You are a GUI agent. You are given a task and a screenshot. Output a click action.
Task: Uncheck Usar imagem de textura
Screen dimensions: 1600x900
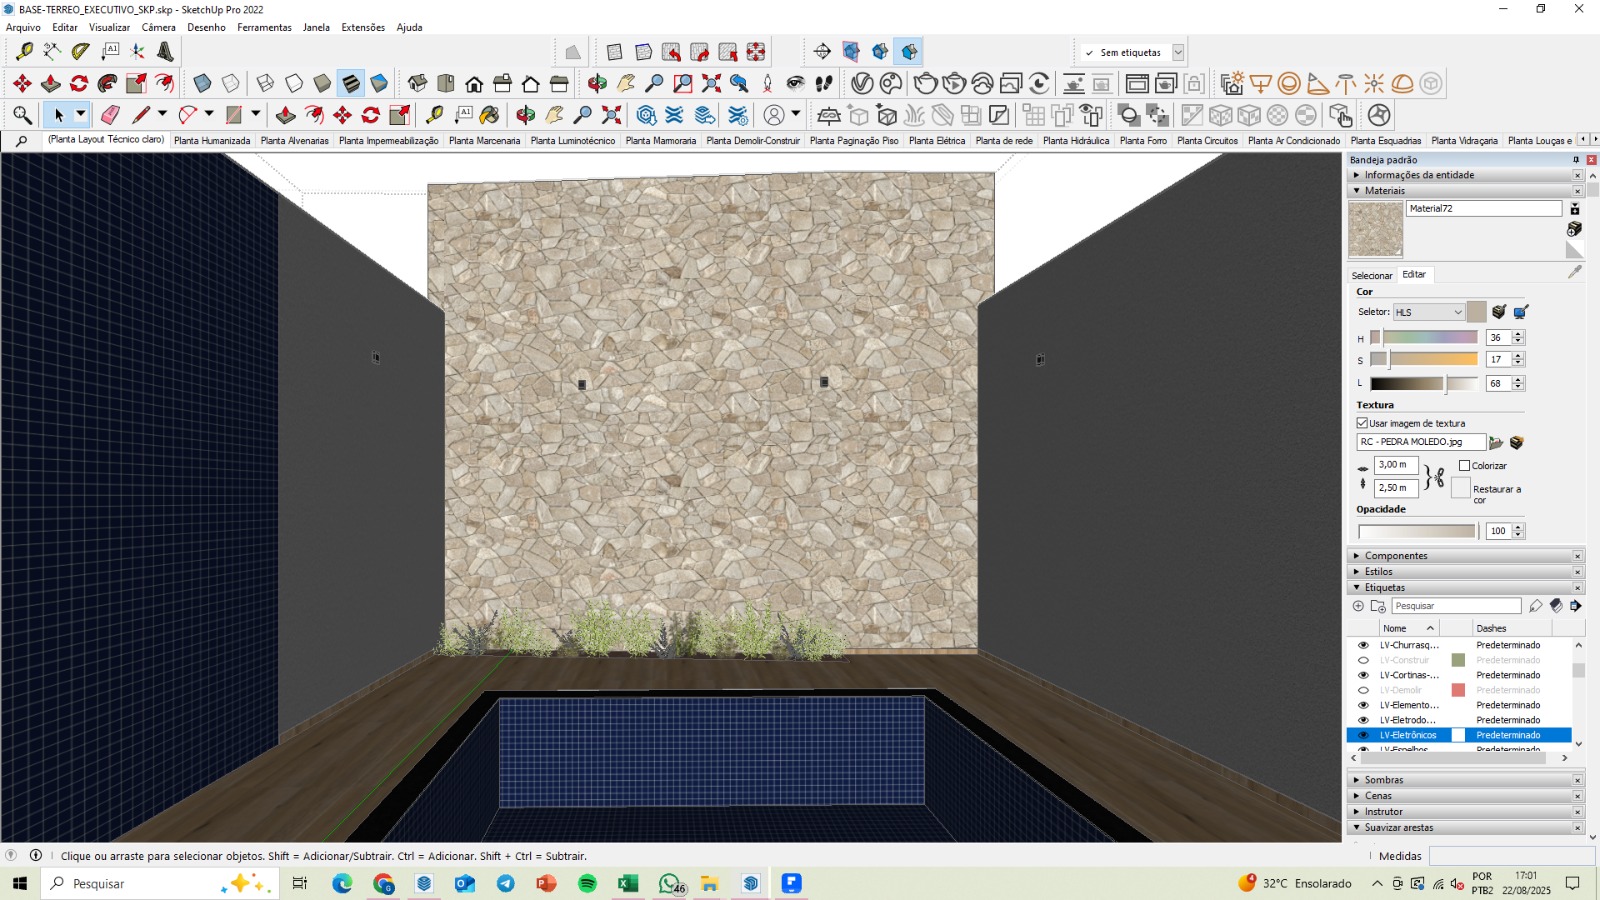point(1362,423)
